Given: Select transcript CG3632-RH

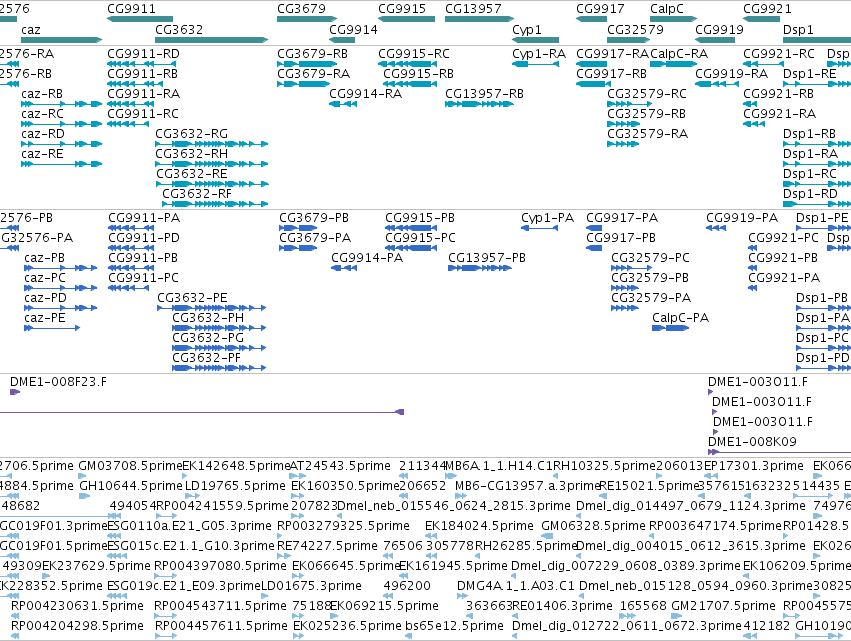Looking at the screenshot, I should point(192,154).
